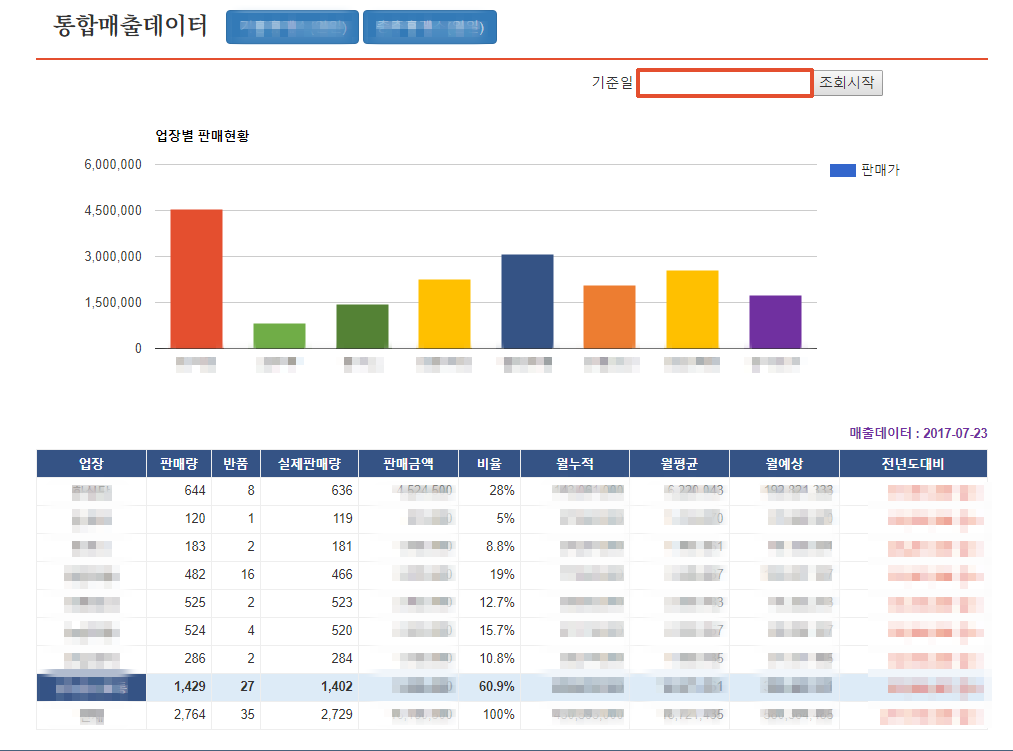This screenshot has height=751, width=1013.
Task: Click the 판매금액 column header
Action: pyautogui.click(x=408, y=464)
